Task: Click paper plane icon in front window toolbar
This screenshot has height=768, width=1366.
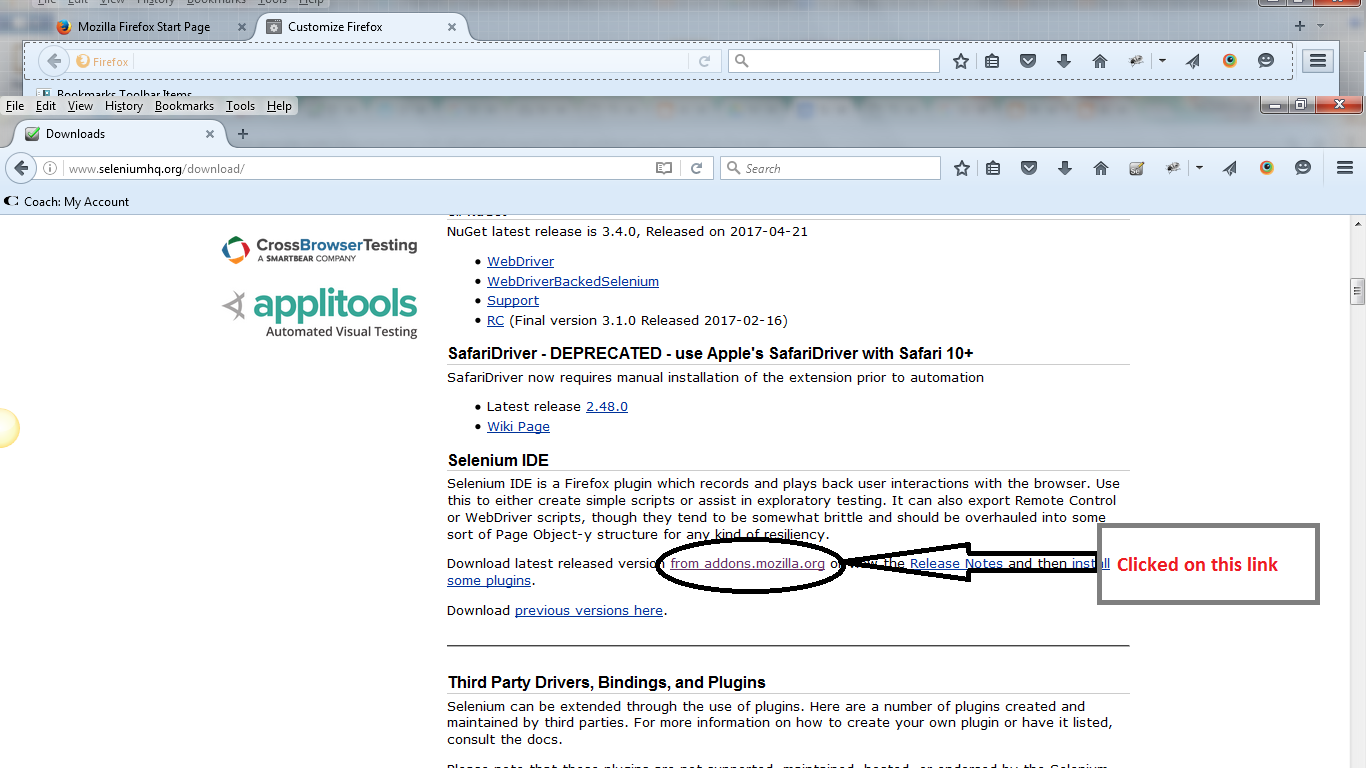Action: (x=1230, y=169)
